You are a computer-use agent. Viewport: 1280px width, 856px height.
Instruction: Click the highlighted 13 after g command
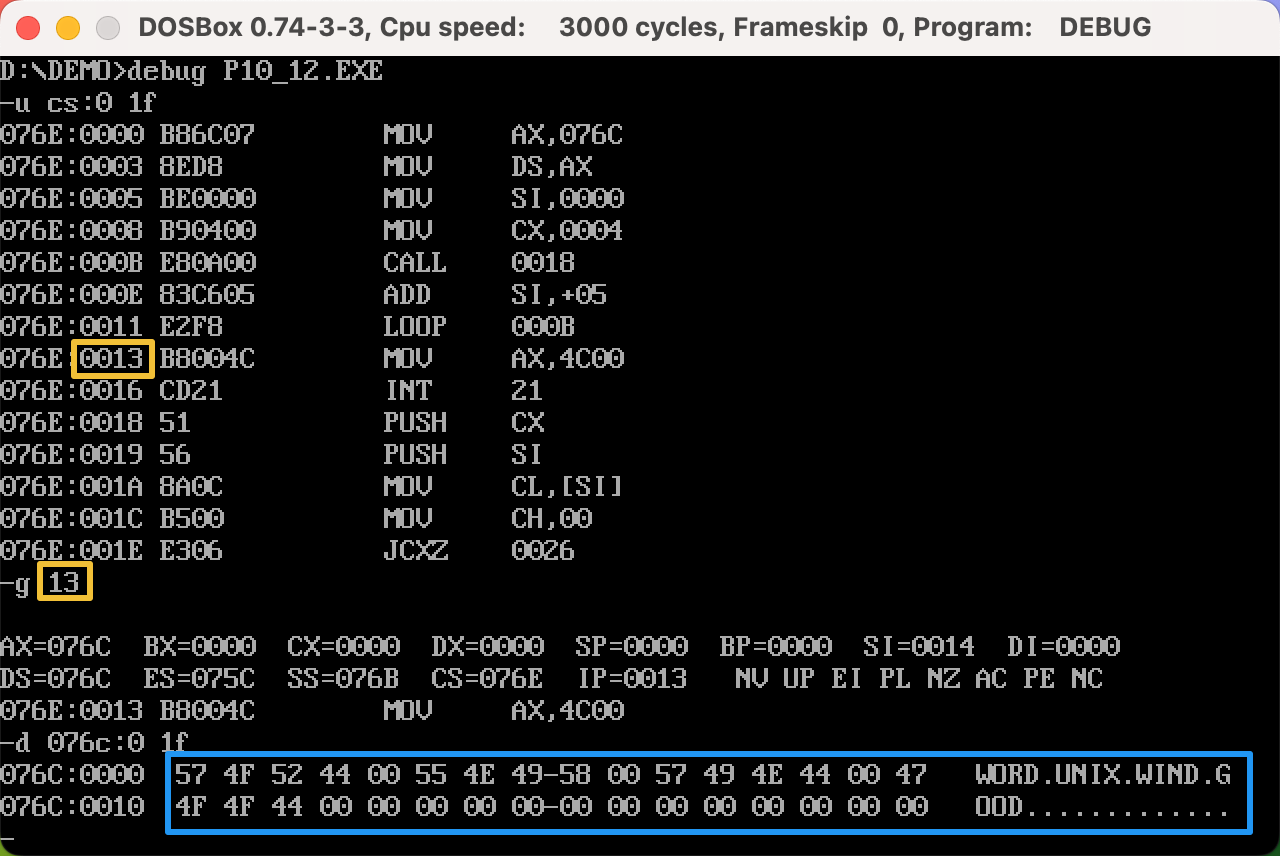click(64, 582)
